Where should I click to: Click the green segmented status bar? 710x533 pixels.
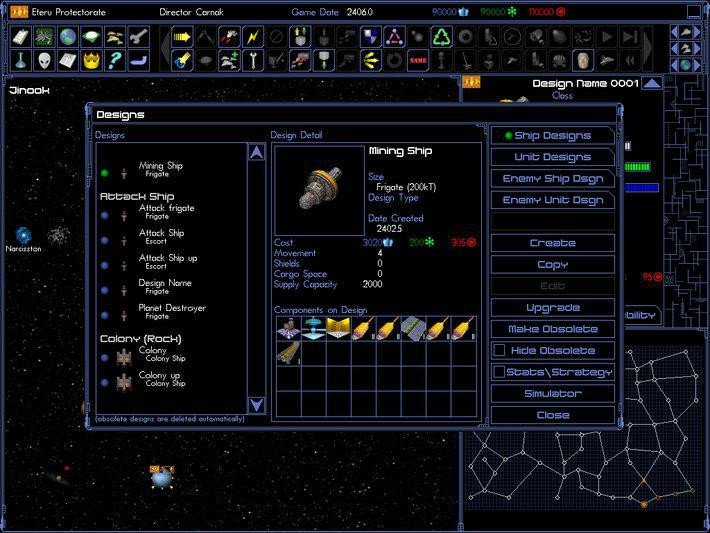(638, 167)
